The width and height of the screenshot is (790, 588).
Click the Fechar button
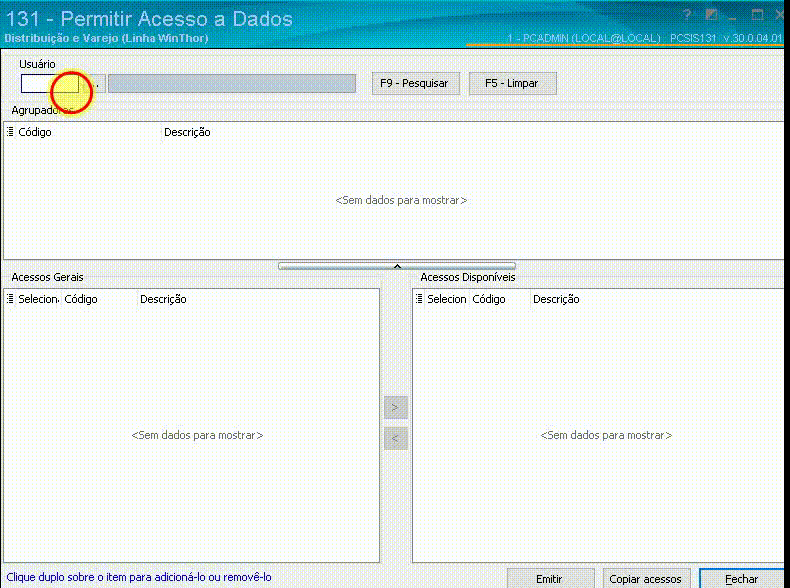tap(741, 579)
